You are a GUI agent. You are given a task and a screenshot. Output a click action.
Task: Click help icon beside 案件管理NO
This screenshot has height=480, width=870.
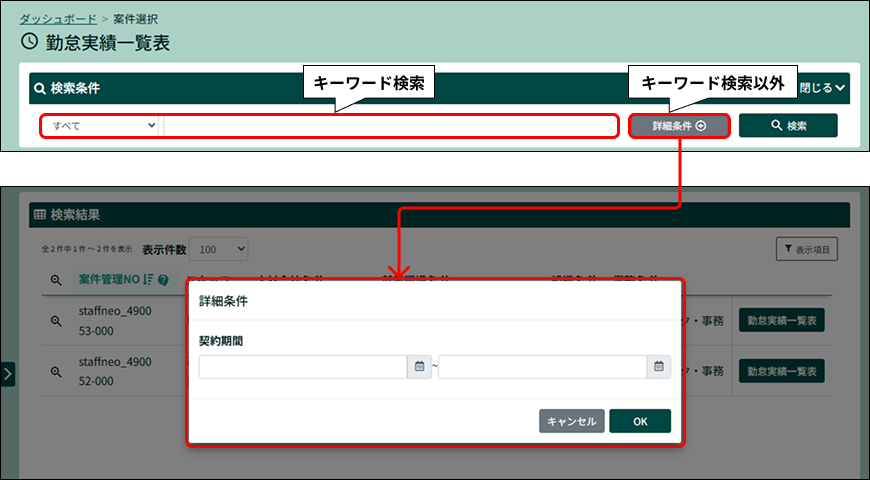tap(163, 280)
